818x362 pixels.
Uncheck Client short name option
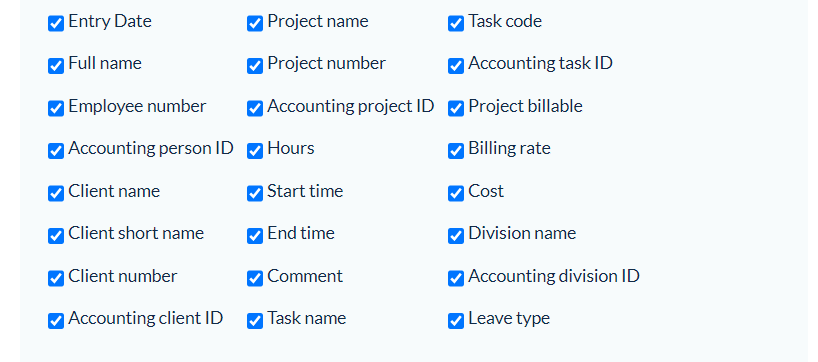pos(56,236)
